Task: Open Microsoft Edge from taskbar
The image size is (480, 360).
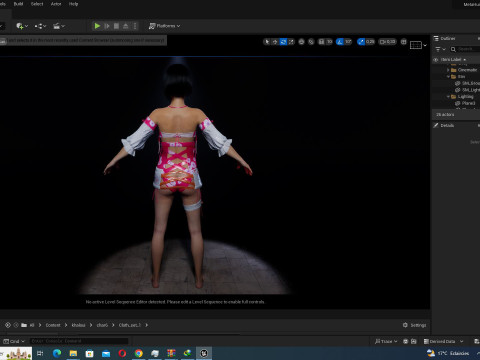Action: pos(57,353)
